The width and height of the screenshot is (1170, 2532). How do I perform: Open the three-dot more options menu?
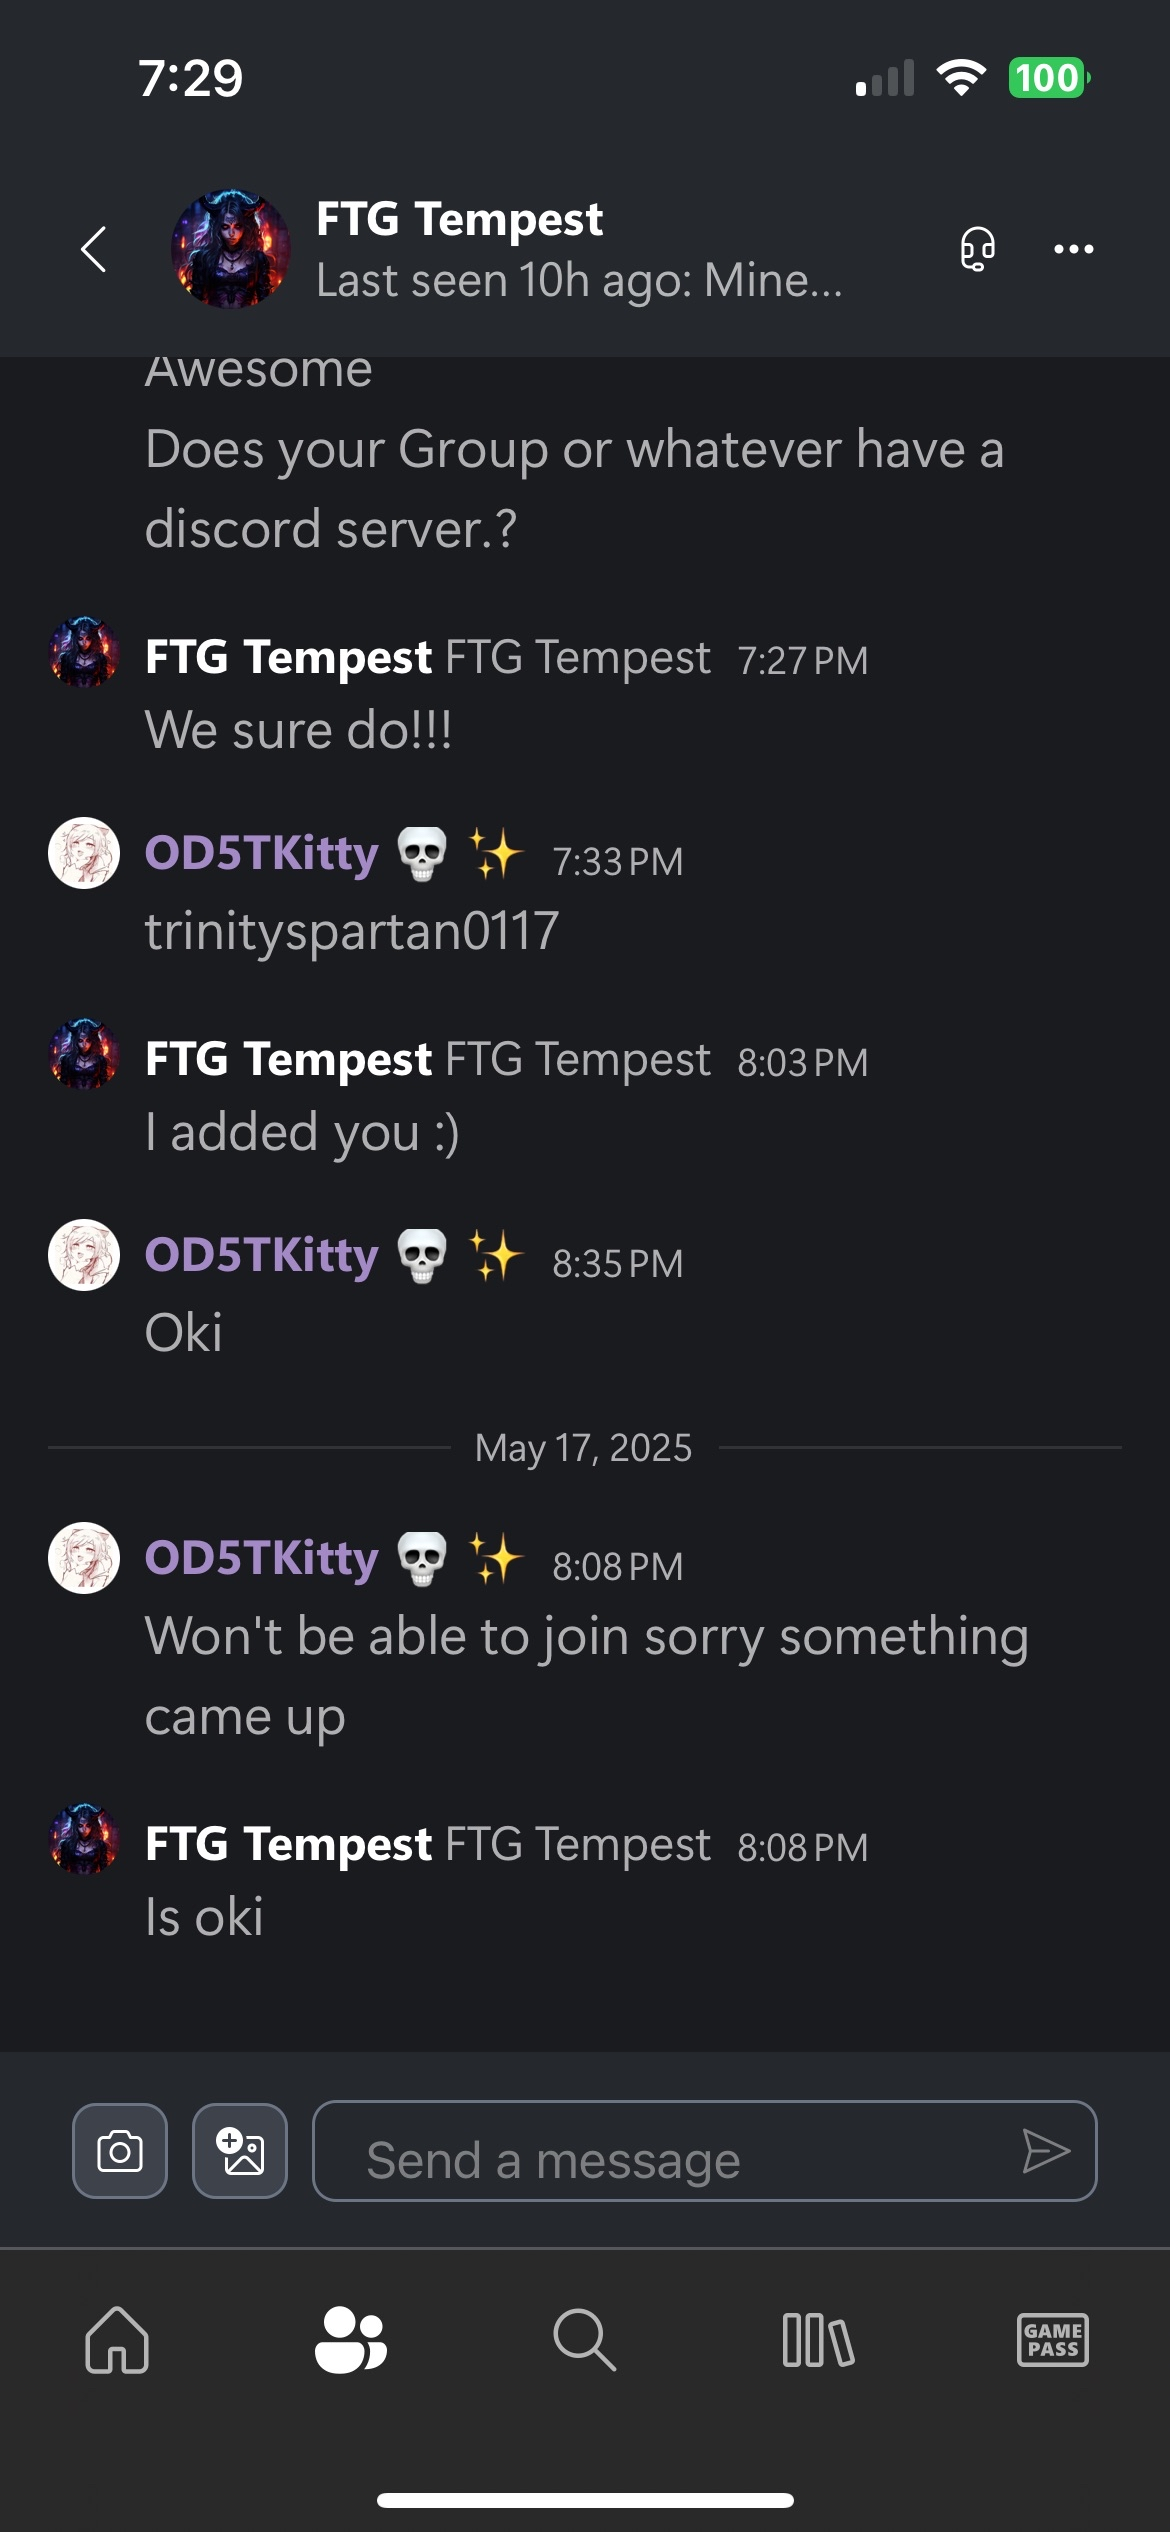[x=1073, y=249]
